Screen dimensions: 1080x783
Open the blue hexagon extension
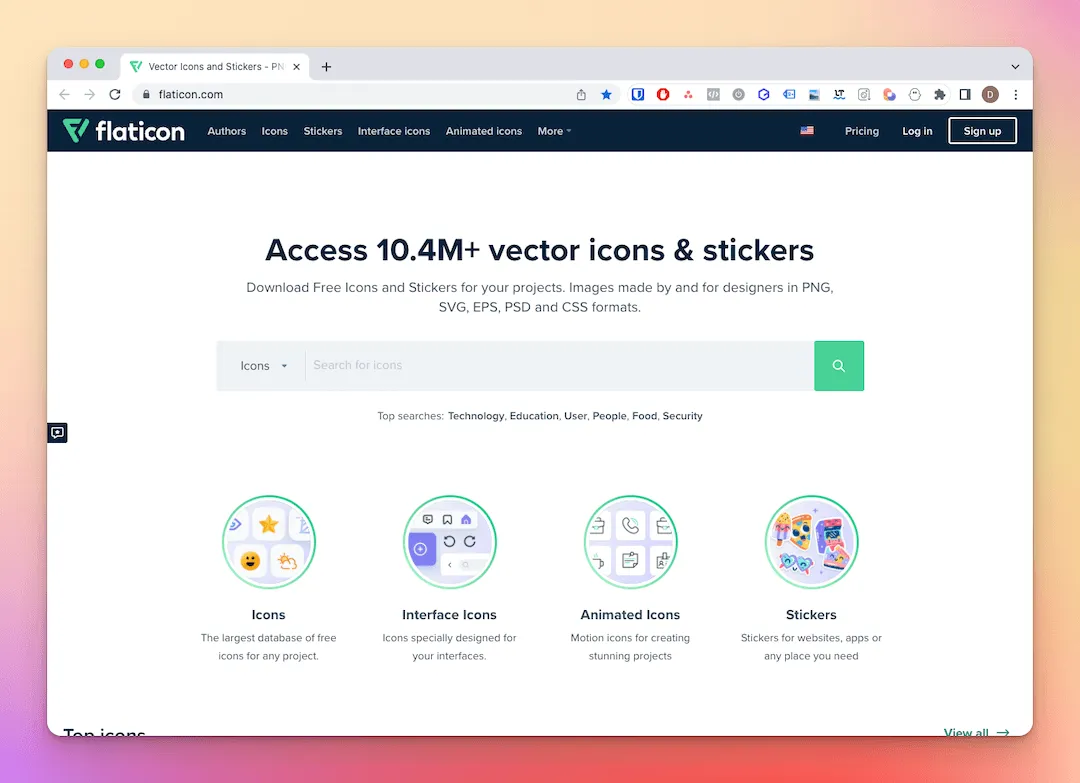click(763, 94)
